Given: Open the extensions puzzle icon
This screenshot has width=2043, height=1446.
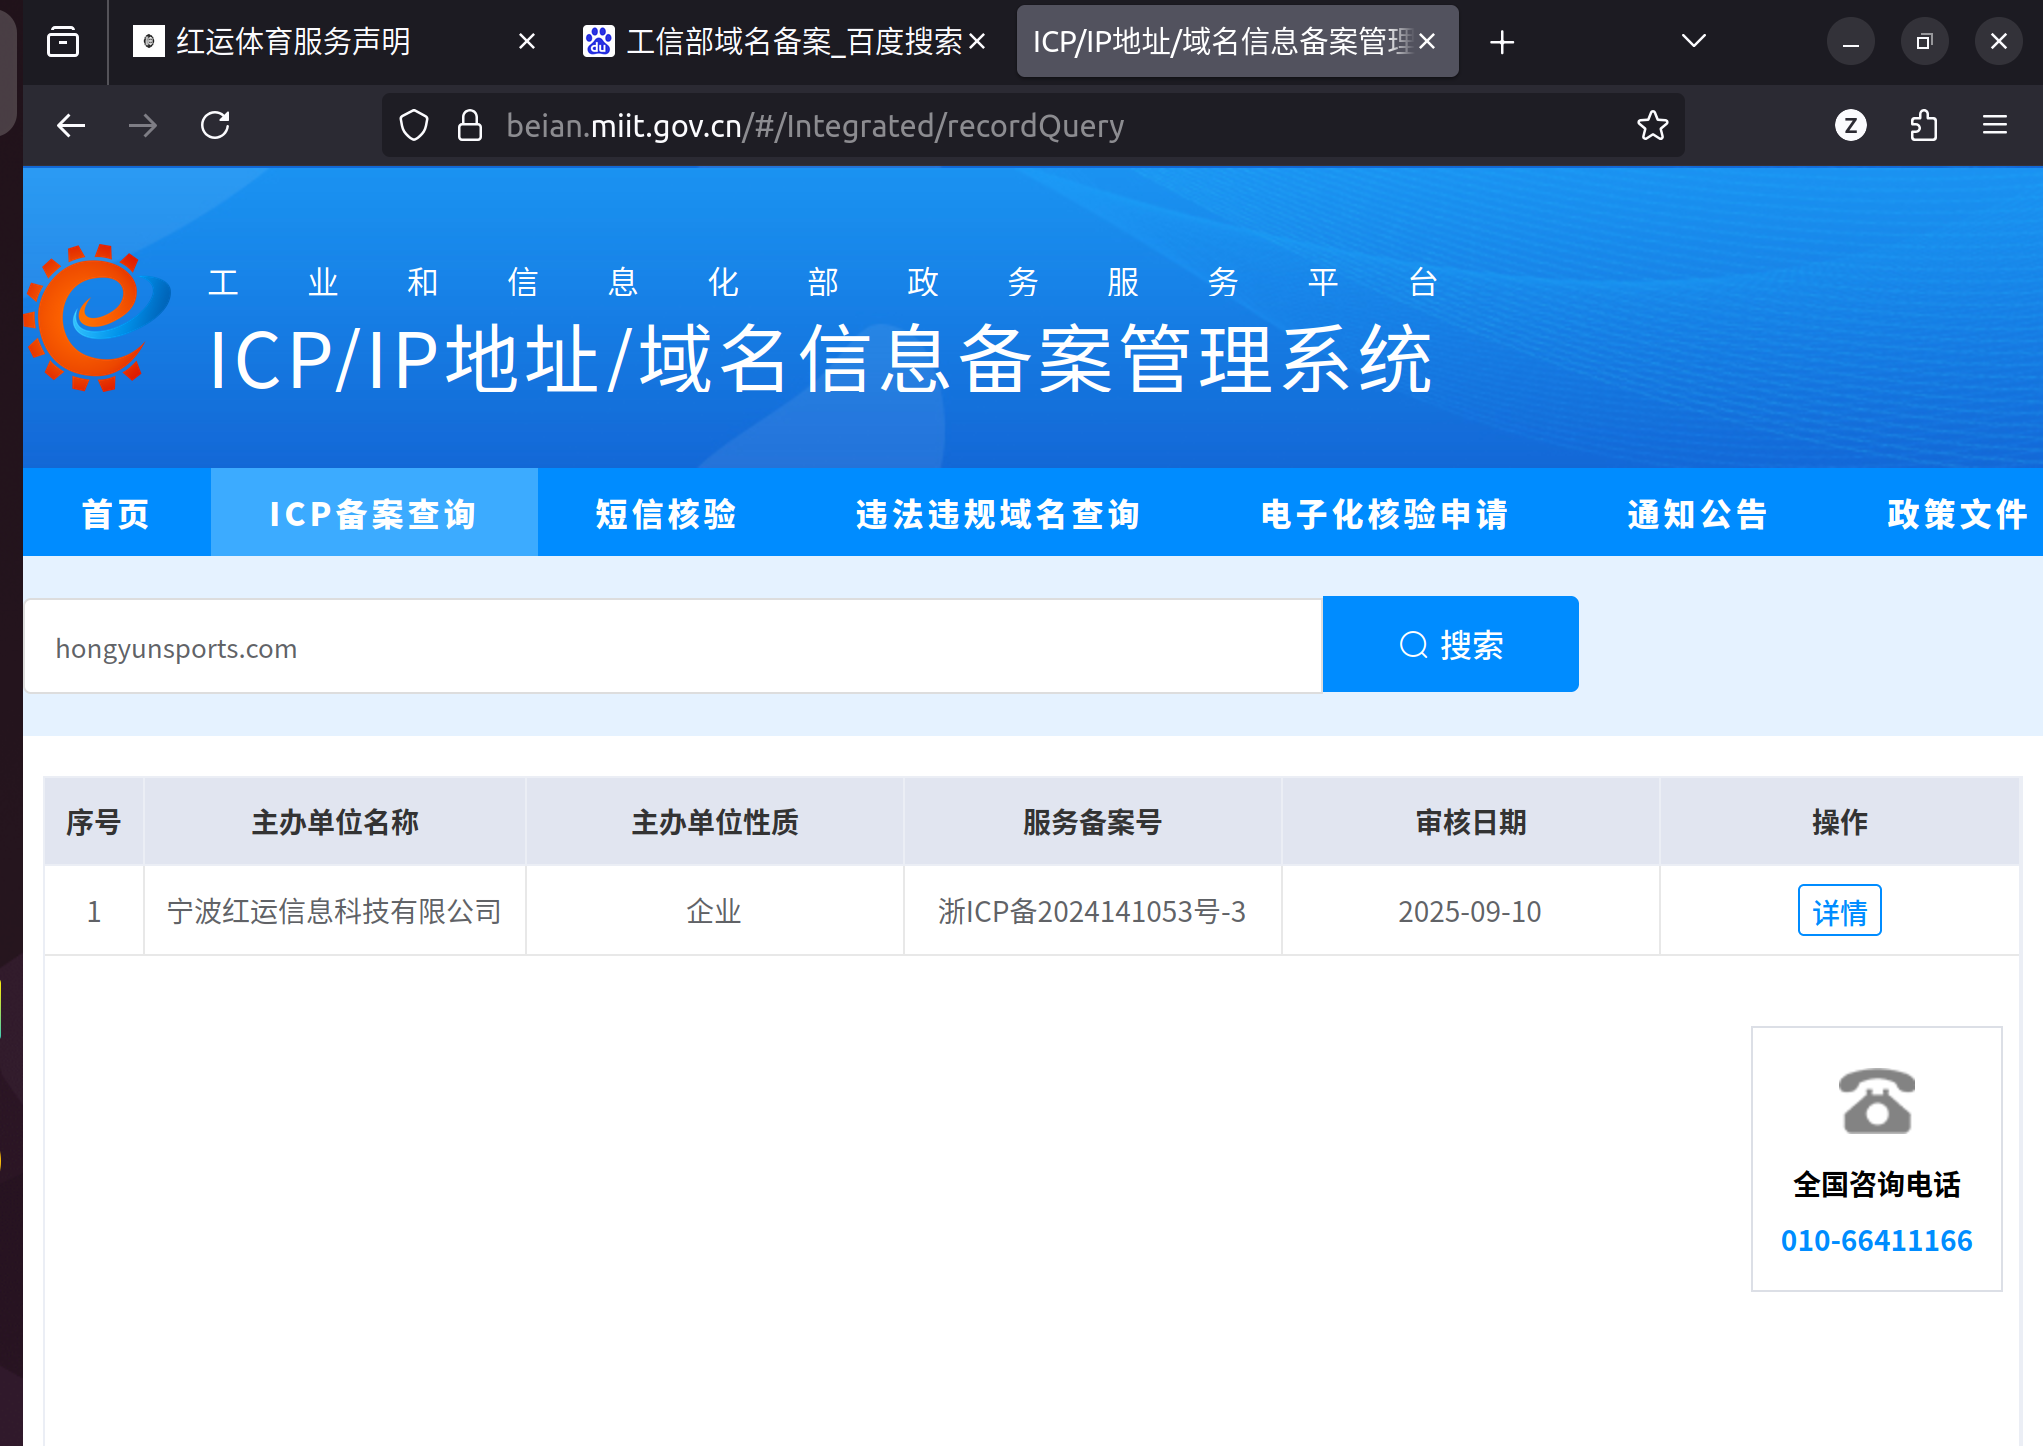Looking at the screenshot, I should [1923, 126].
